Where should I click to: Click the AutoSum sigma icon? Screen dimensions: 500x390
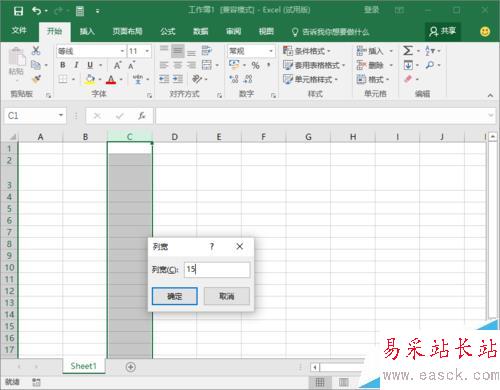click(x=408, y=51)
